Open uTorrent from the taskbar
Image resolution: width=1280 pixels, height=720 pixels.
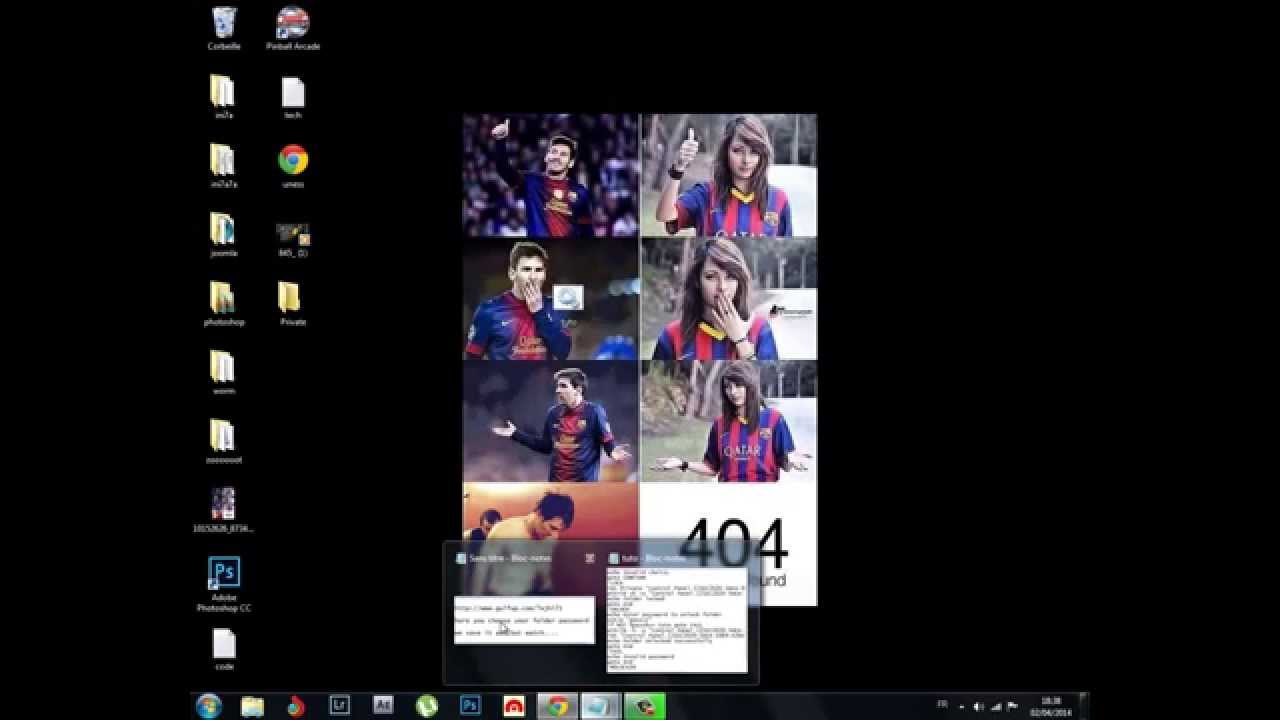(427, 706)
